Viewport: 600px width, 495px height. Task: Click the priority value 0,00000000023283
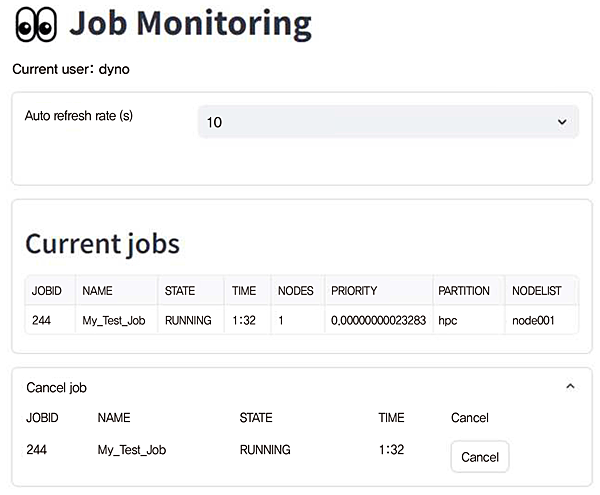[x=378, y=321]
